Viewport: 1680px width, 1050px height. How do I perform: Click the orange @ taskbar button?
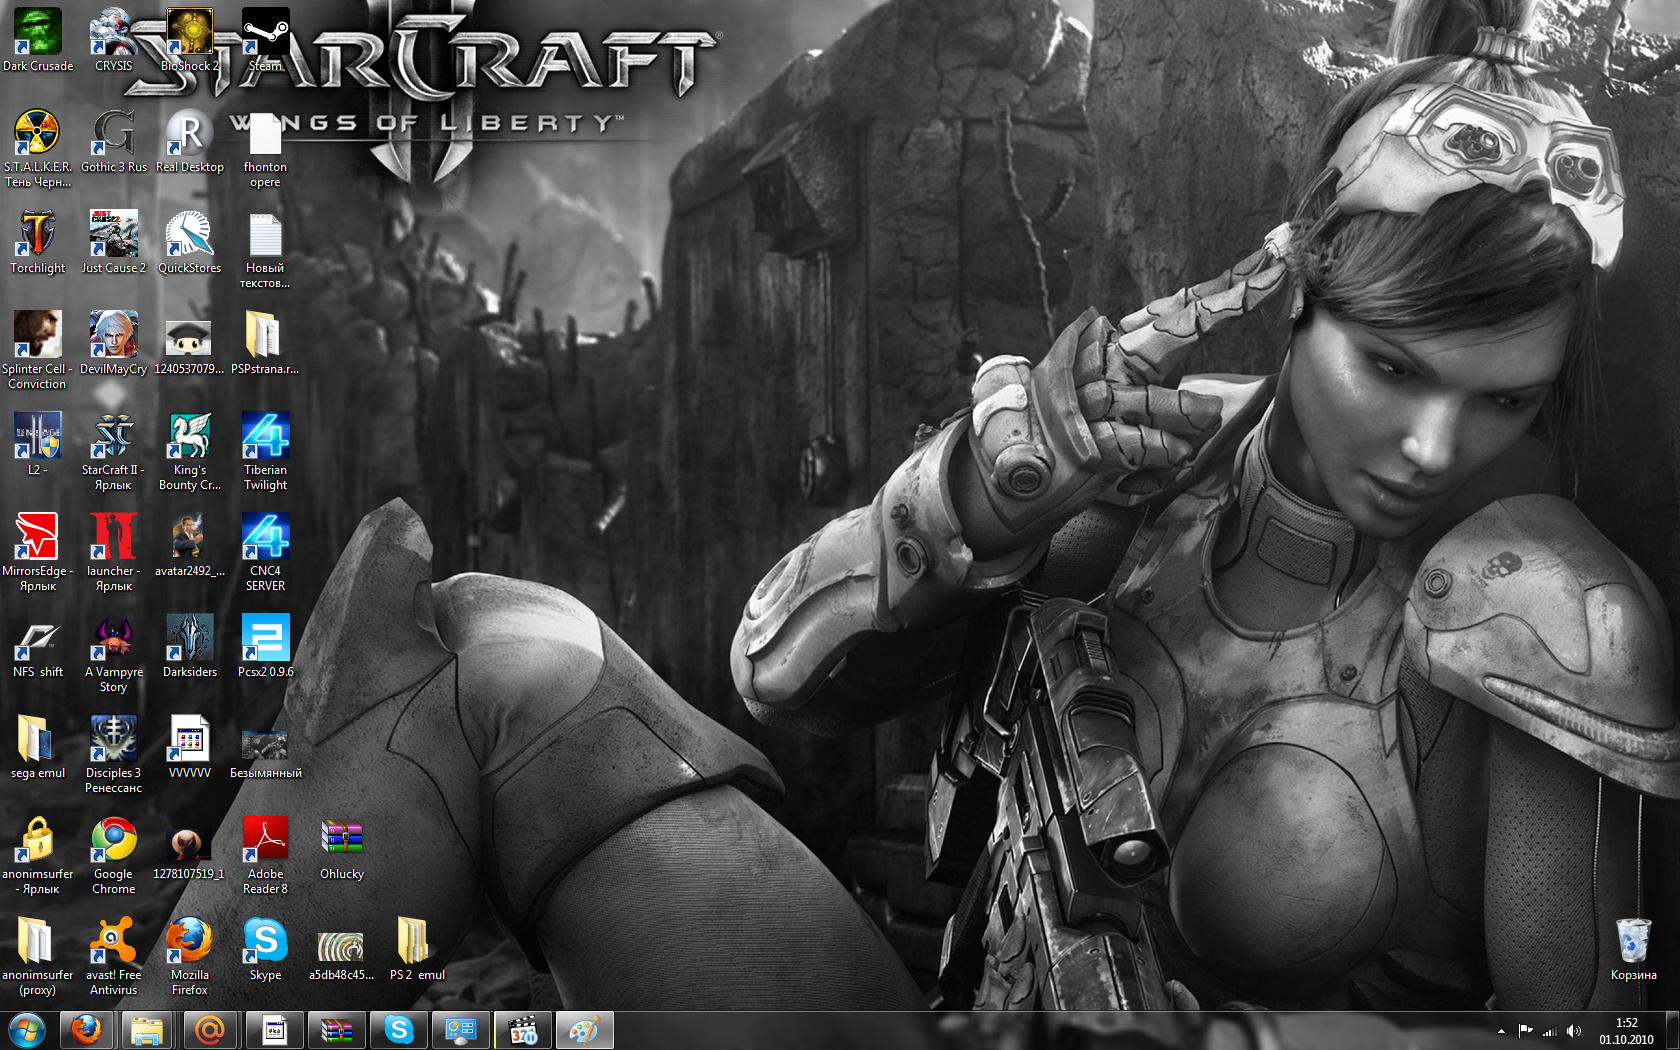210,1030
